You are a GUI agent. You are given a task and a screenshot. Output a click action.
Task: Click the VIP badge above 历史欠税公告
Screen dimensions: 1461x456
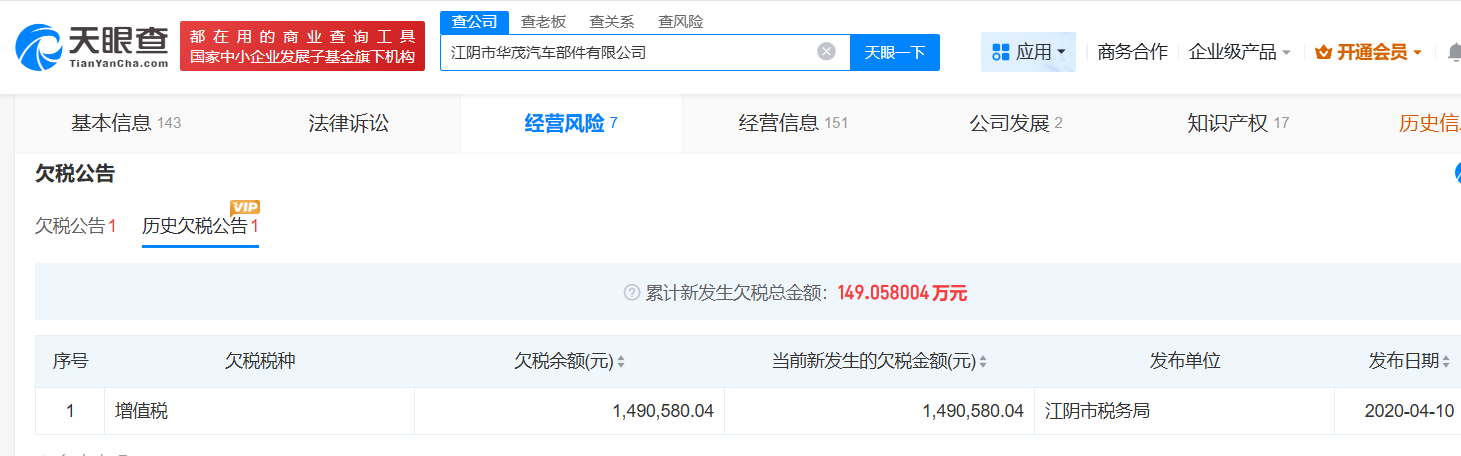[245, 207]
